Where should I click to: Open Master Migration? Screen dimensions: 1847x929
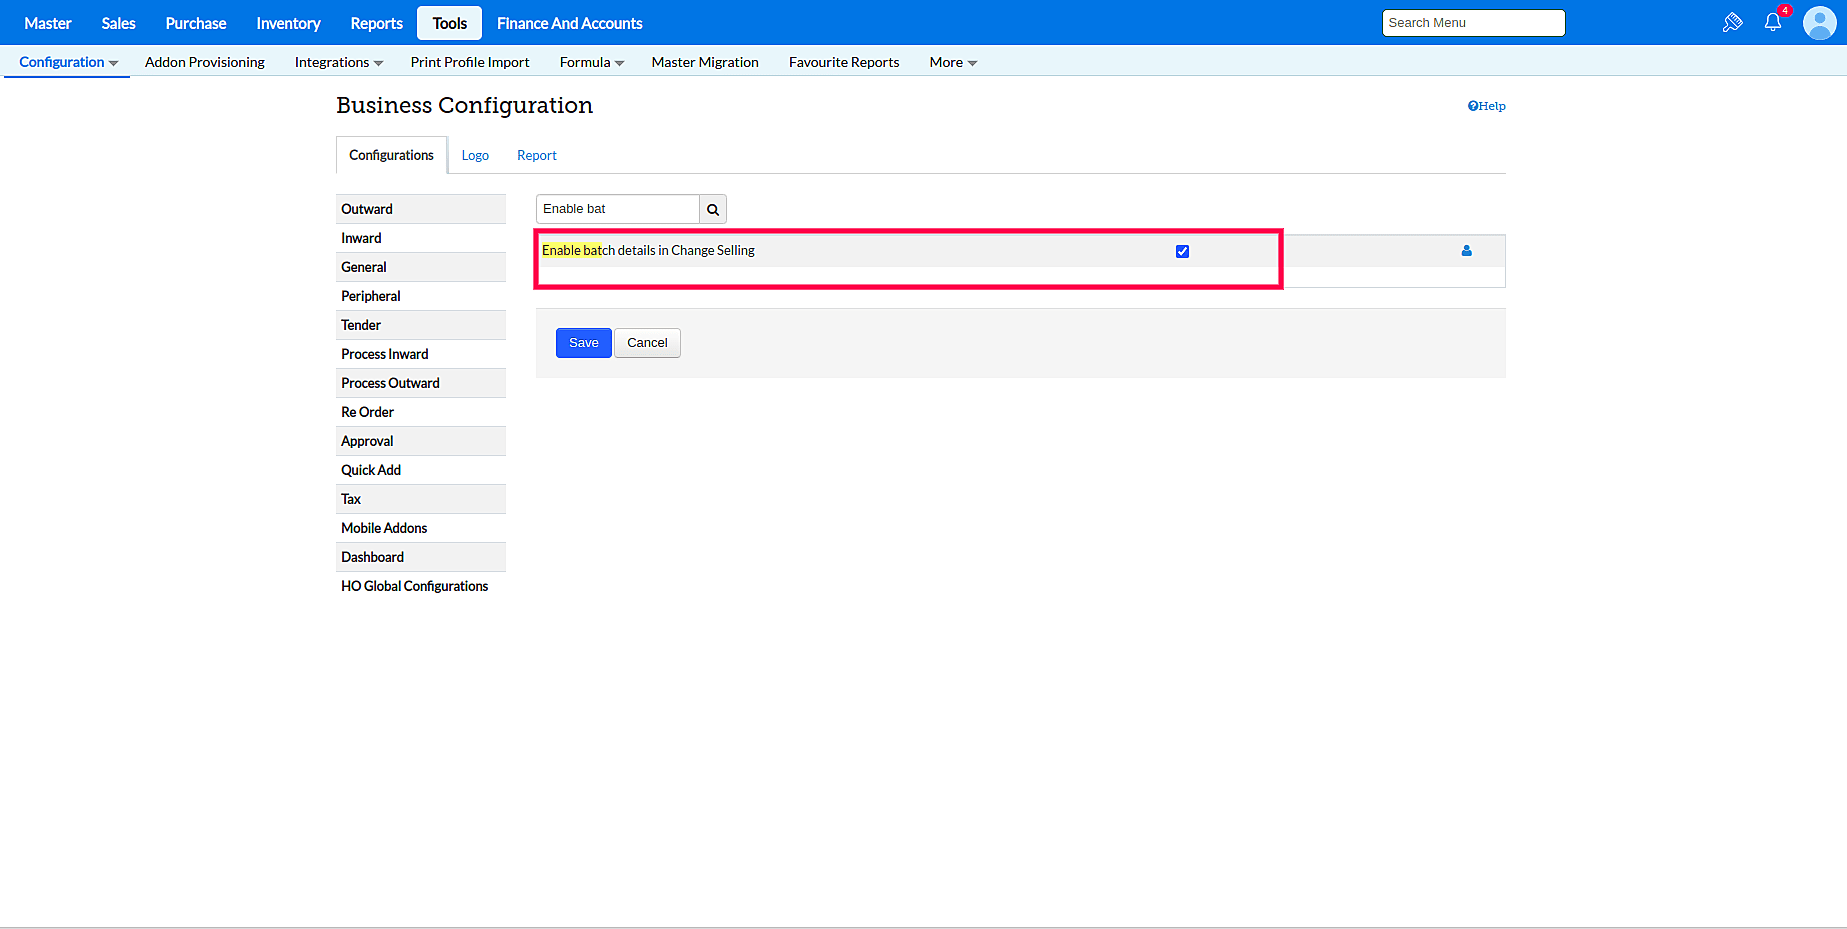[705, 62]
